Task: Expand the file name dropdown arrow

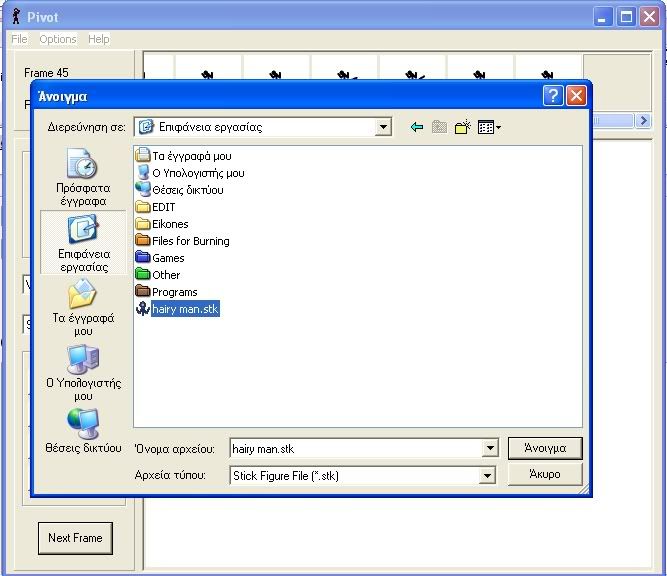Action: [489, 449]
